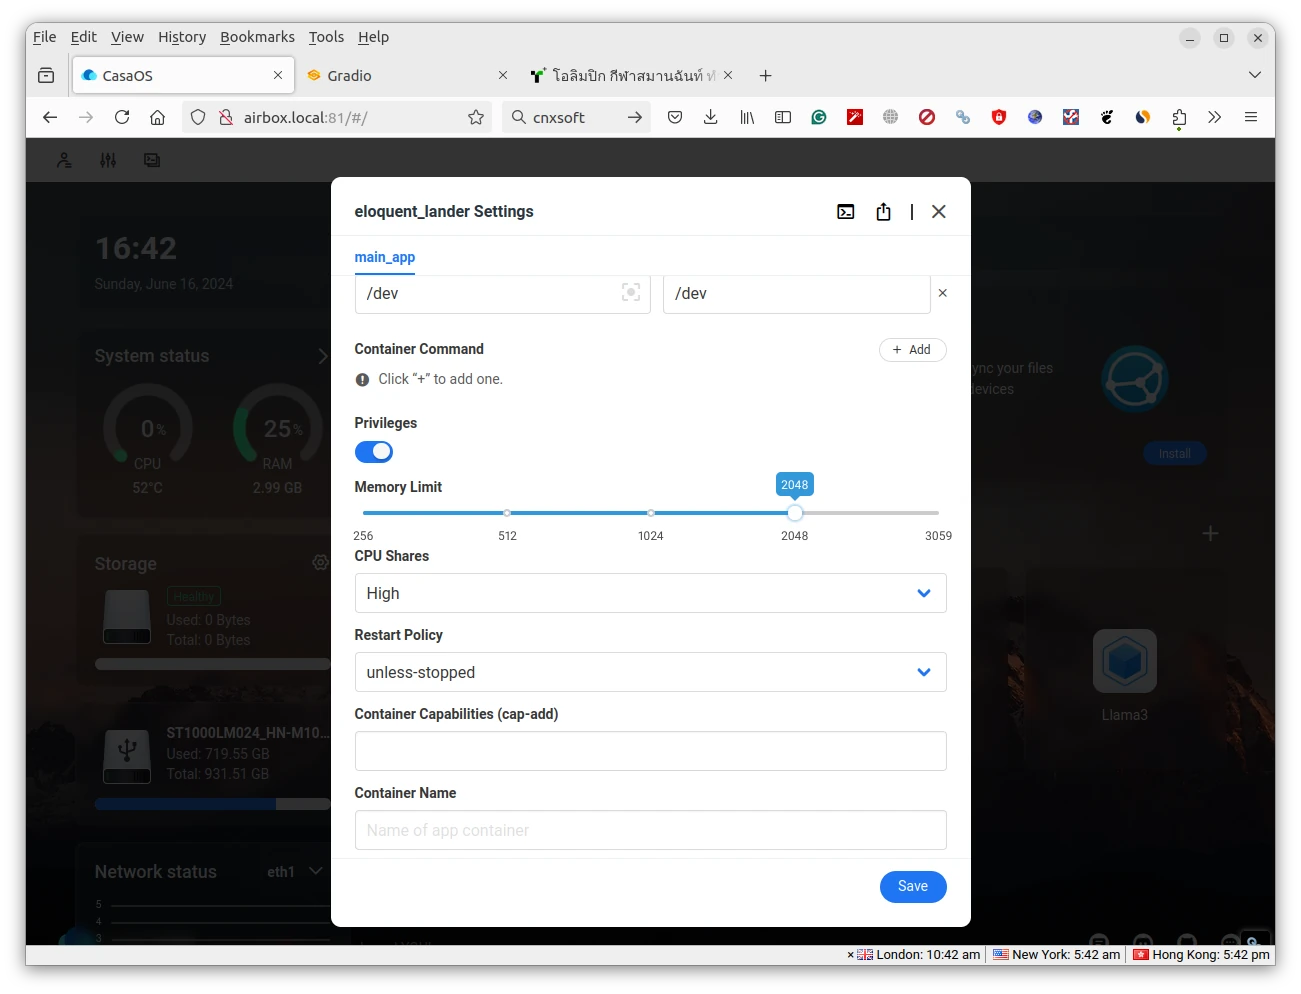
Task: Set Memory Limit to the 512 mark
Action: (507, 513)
